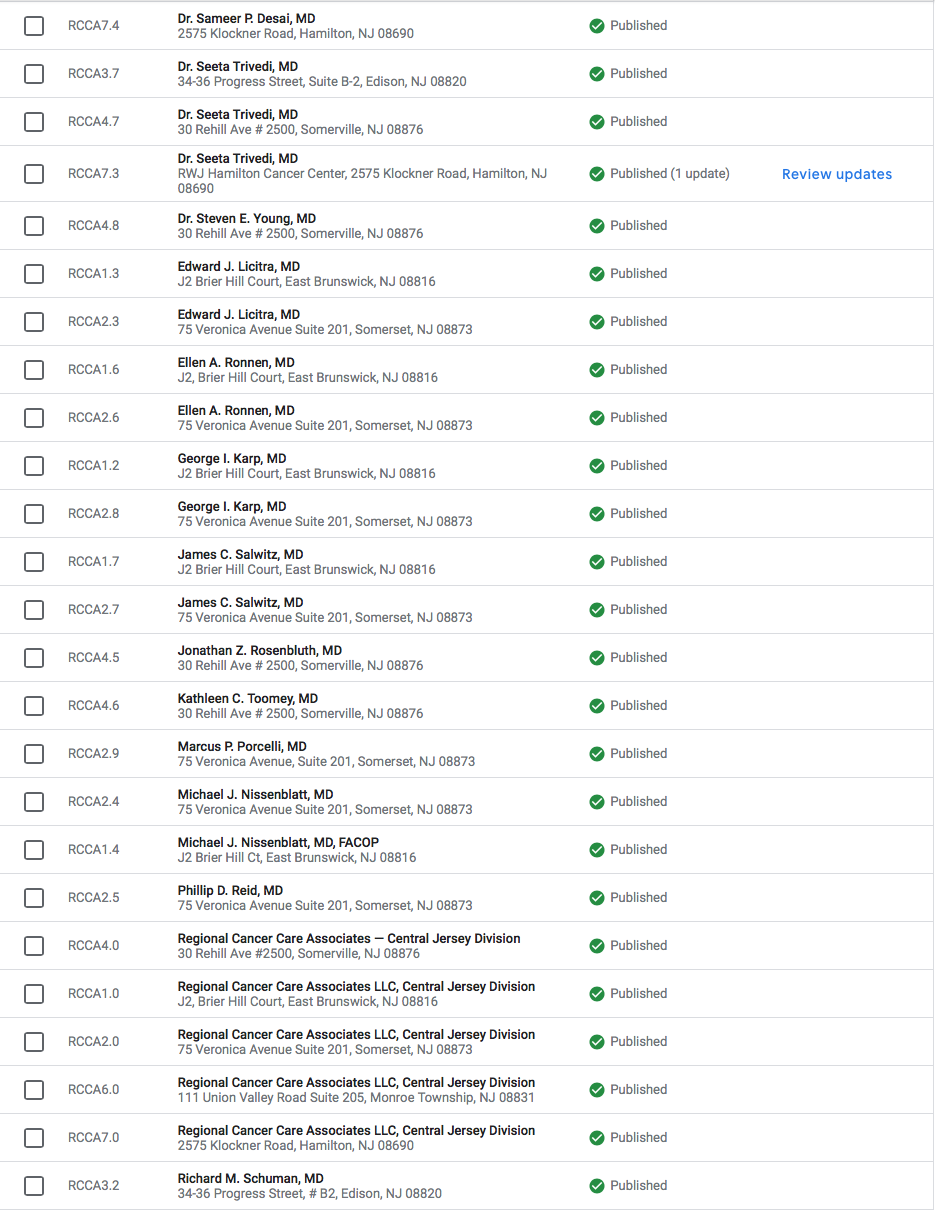Click green check icon in RCCA1.6 row
Screen dimensions: 935x1210
(597, 370)
